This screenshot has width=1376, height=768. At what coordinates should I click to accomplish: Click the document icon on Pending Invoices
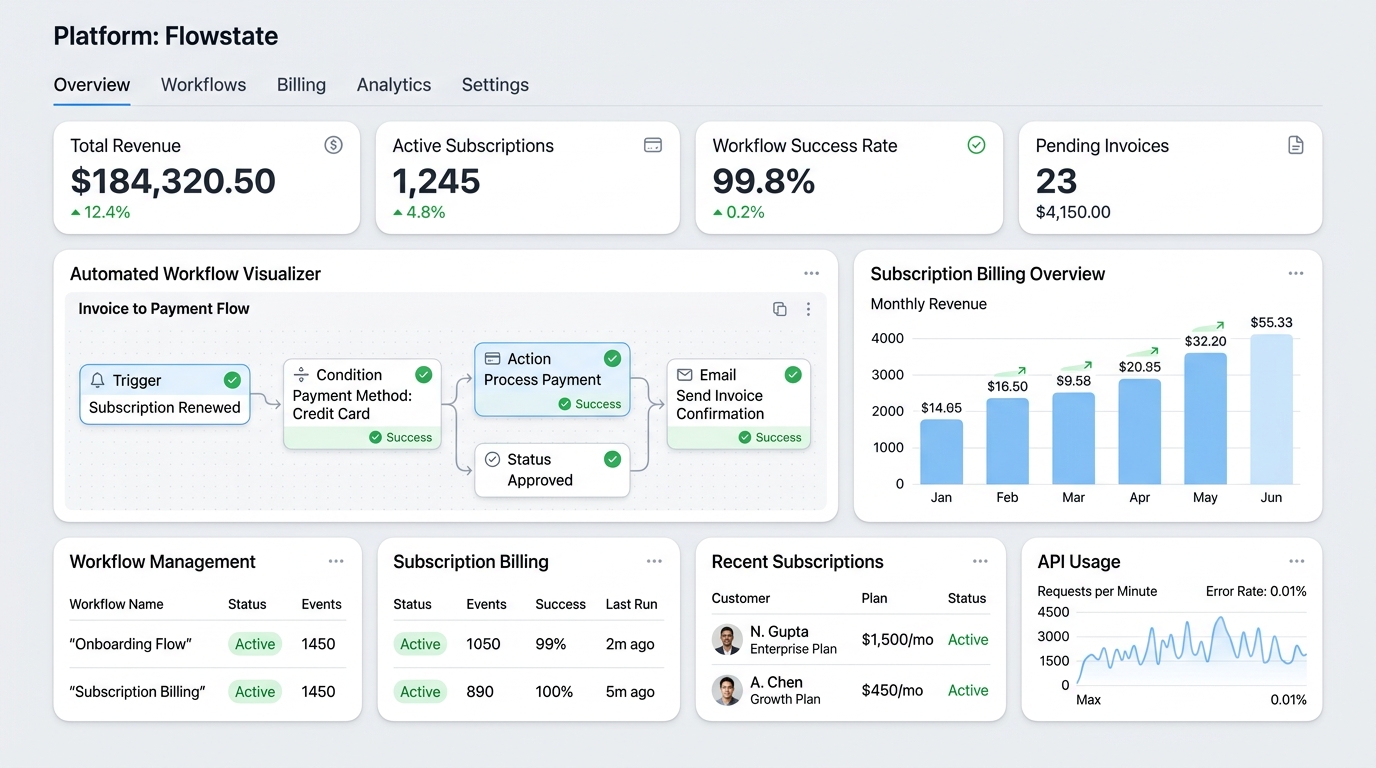(x=1296, y=145)
